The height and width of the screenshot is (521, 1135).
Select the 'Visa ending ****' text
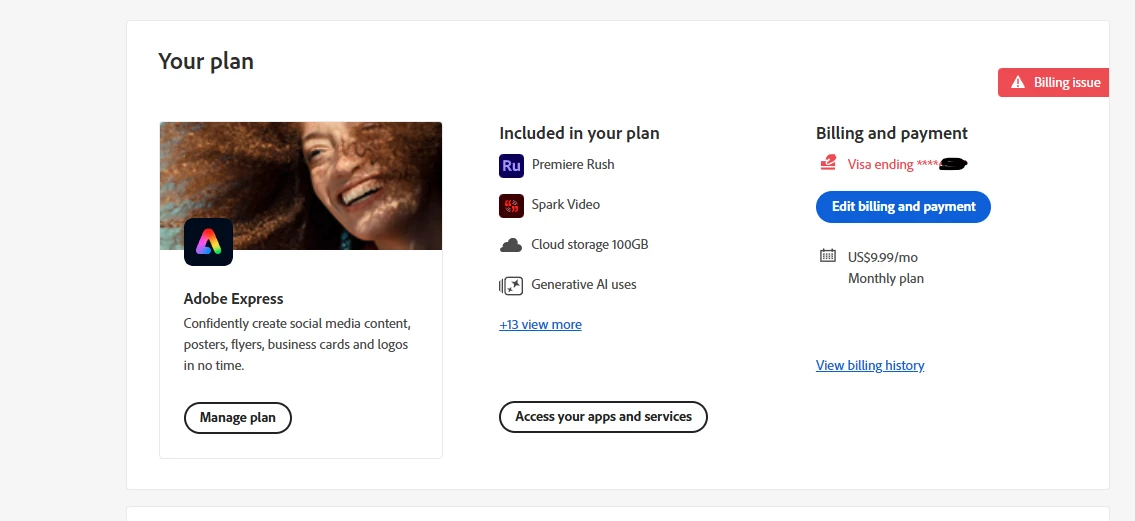click(x=893, y=164)
